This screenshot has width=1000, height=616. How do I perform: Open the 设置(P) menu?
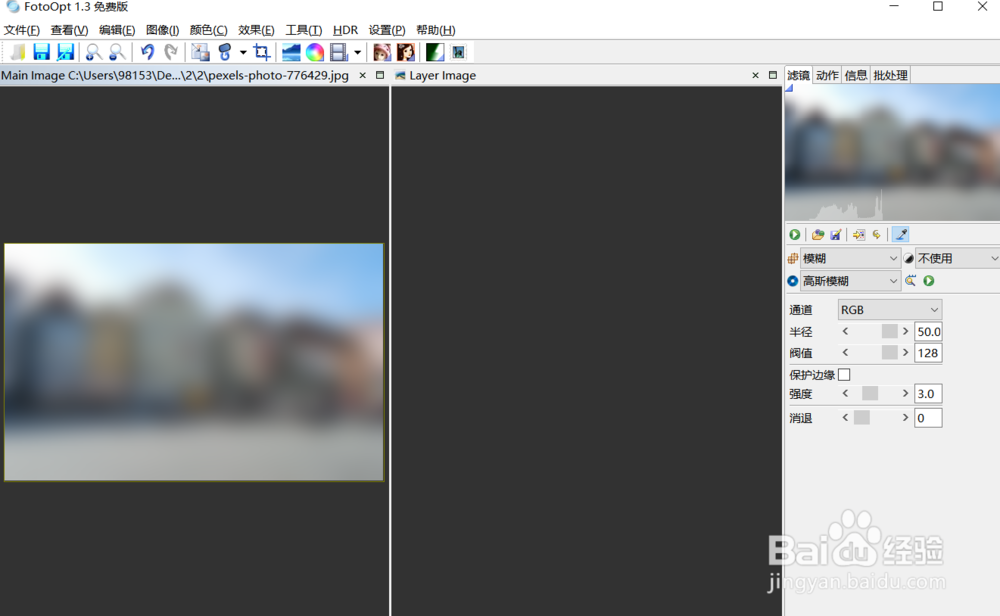(x=387, y=30)
